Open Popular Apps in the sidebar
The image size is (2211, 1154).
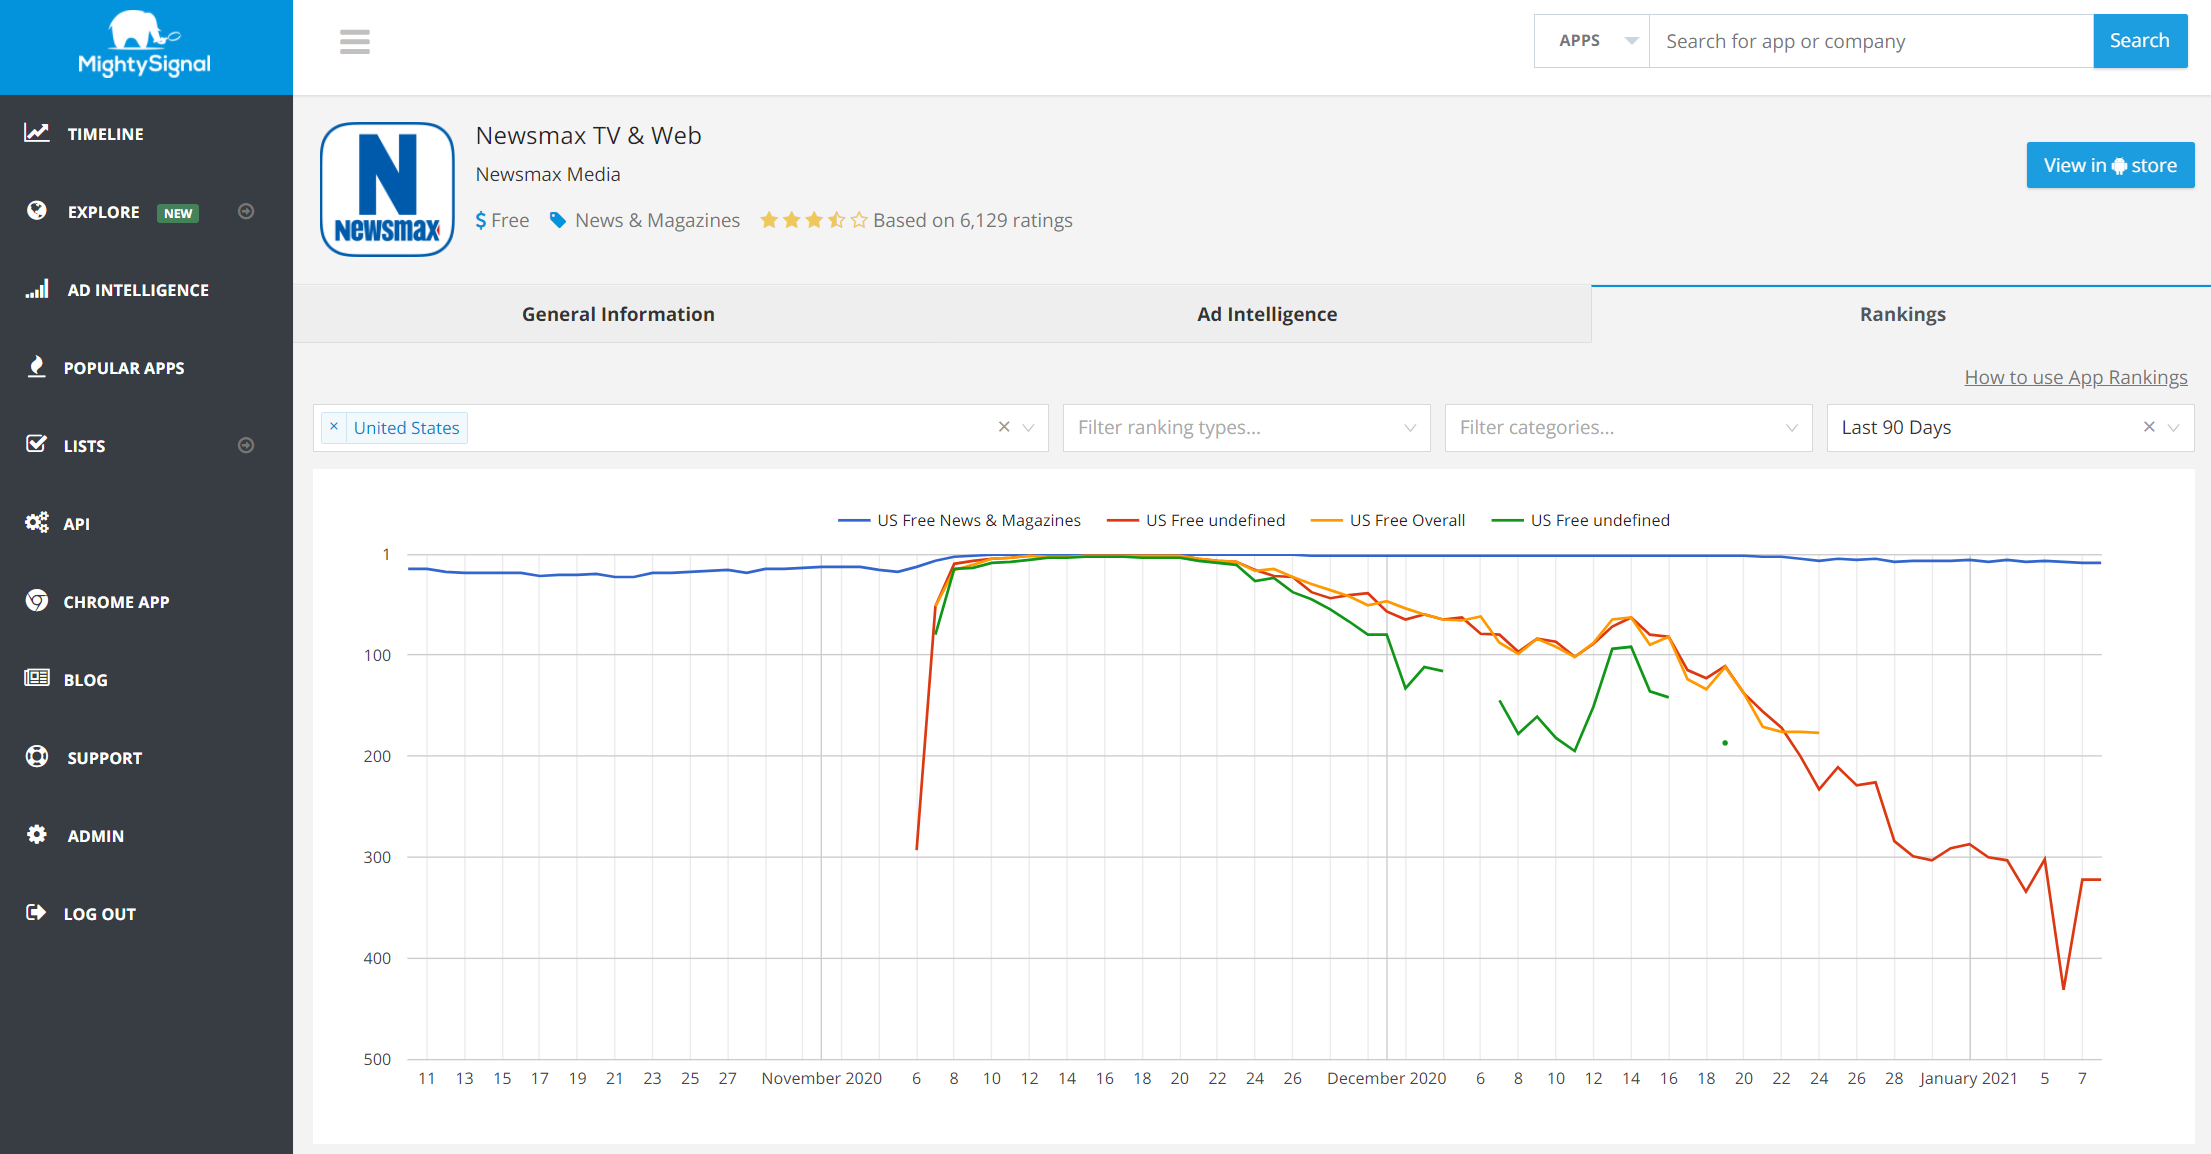(124, 368)
